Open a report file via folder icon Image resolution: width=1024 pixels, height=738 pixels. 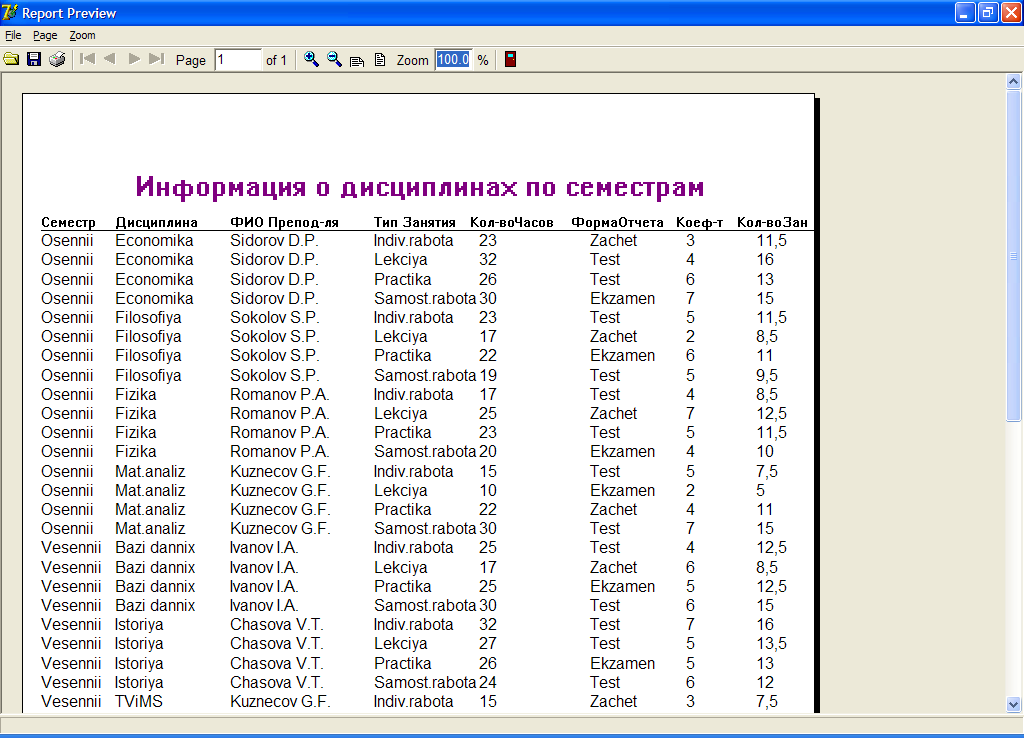point(11,59)
